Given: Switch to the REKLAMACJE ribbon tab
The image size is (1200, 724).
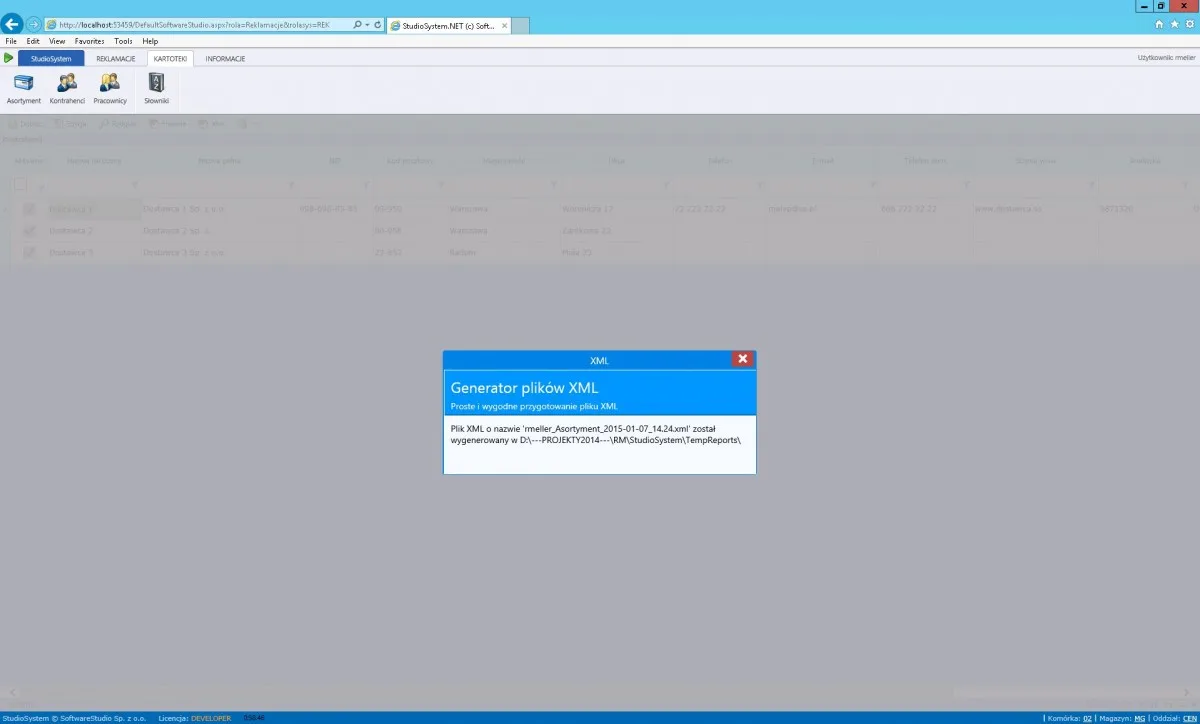Looking at the screenshot, I should tap(116, 58).
